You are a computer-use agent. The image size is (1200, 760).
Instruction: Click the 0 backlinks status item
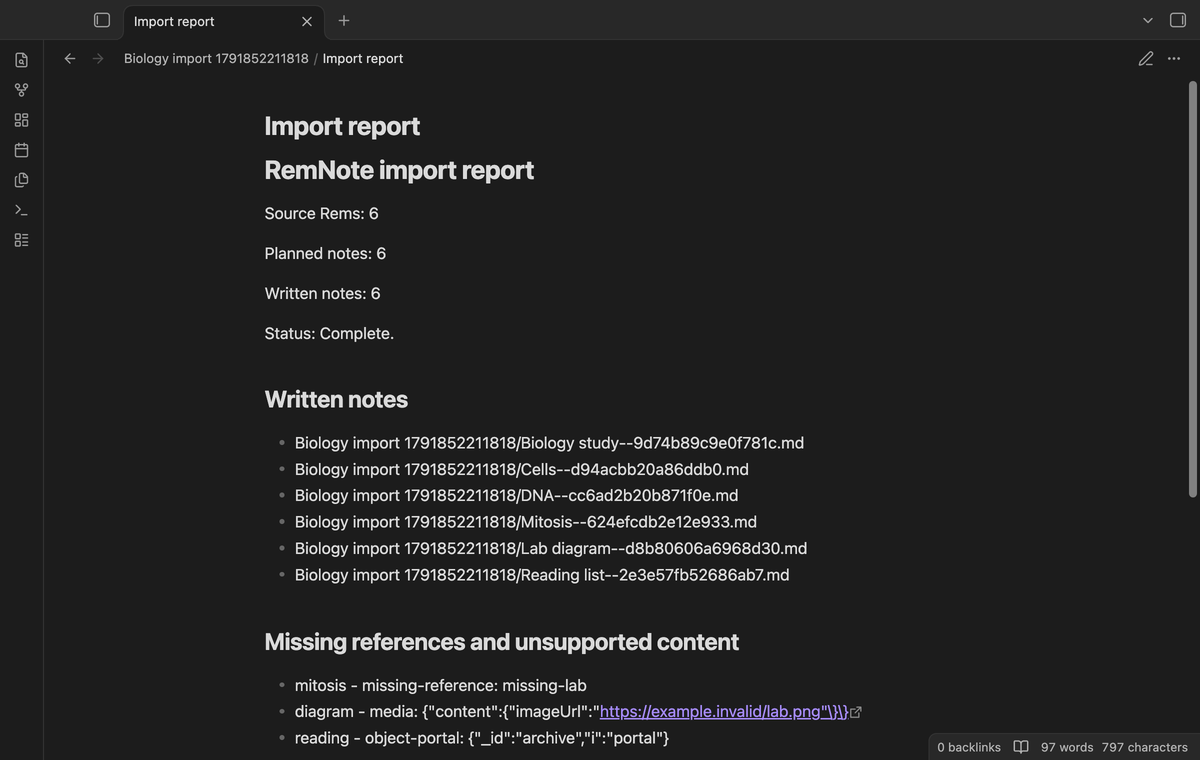pos(969,747)
